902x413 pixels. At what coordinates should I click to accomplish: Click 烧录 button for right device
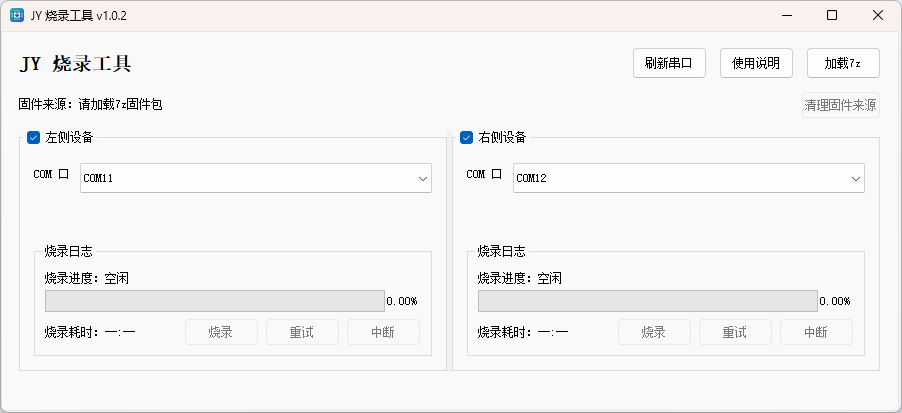click(654, 332)
